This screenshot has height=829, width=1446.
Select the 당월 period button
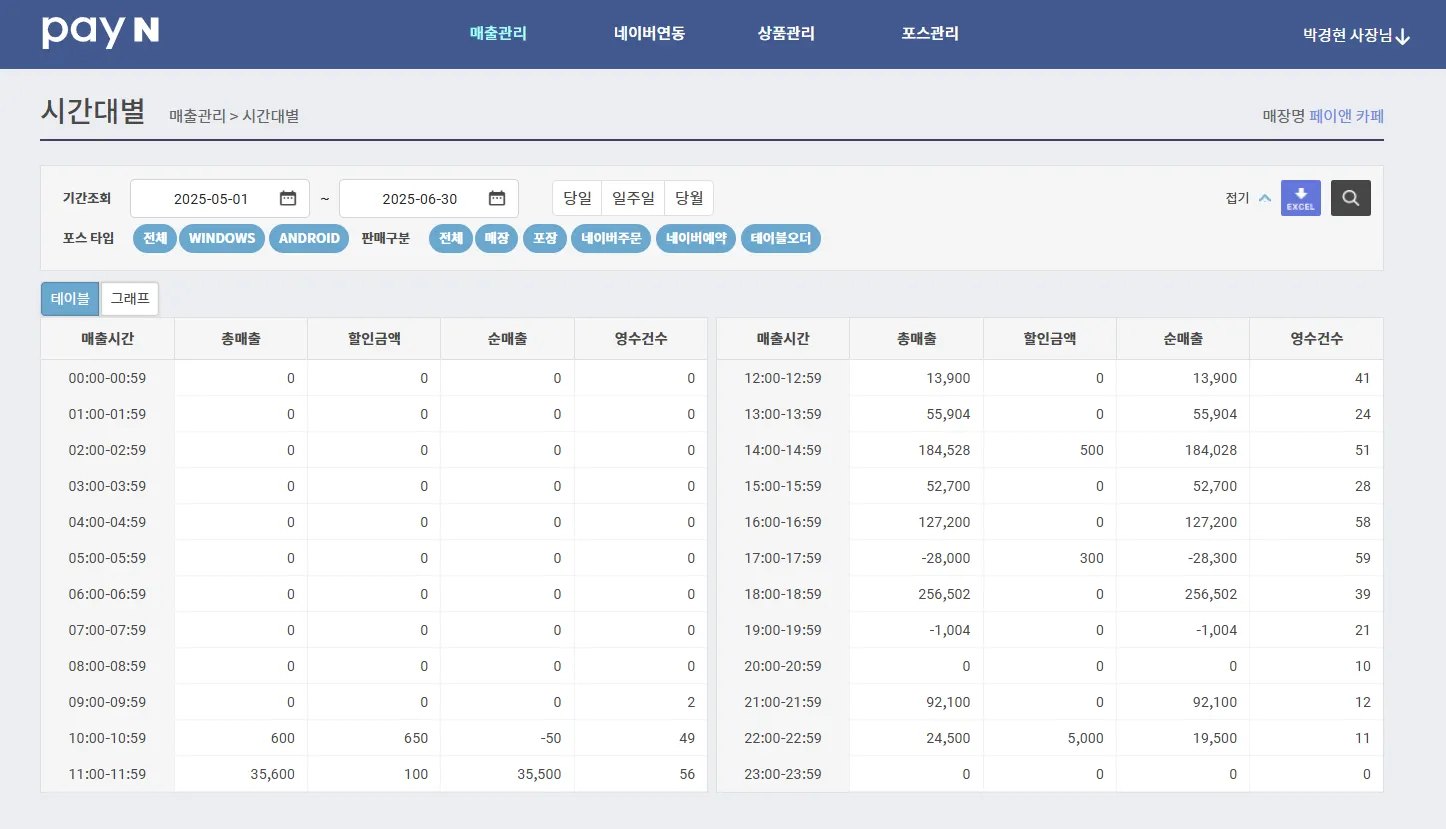(689, 198)
